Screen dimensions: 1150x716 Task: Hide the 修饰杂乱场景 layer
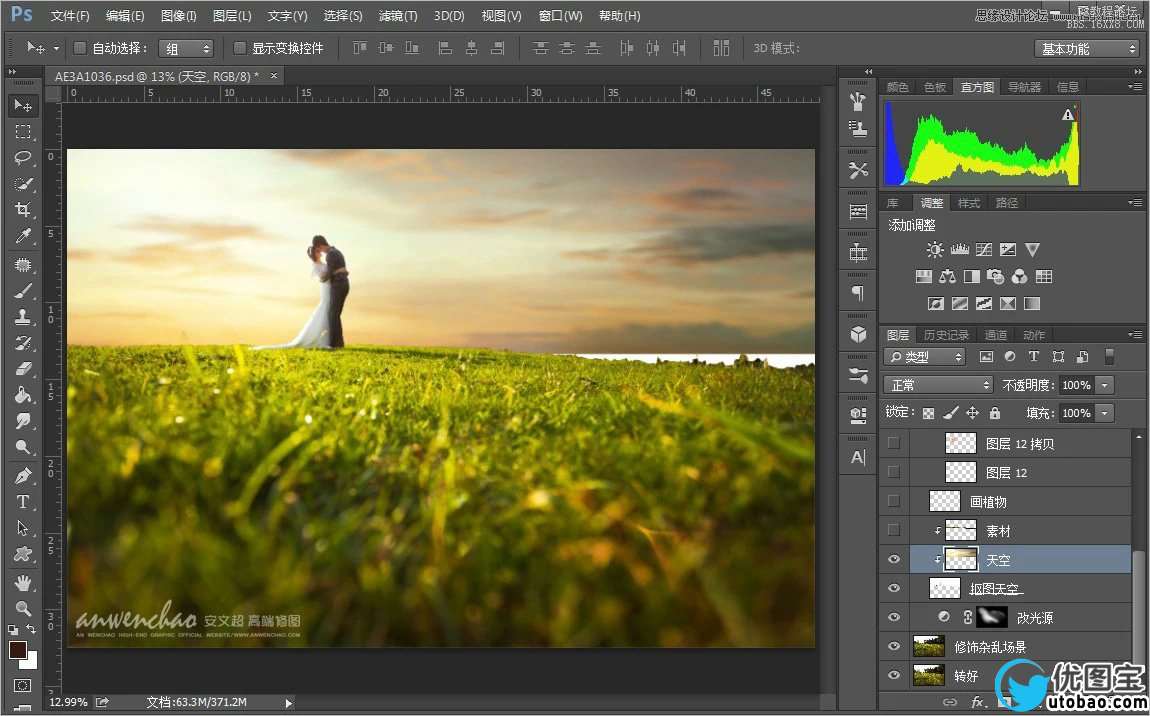[x=893, y=646]
